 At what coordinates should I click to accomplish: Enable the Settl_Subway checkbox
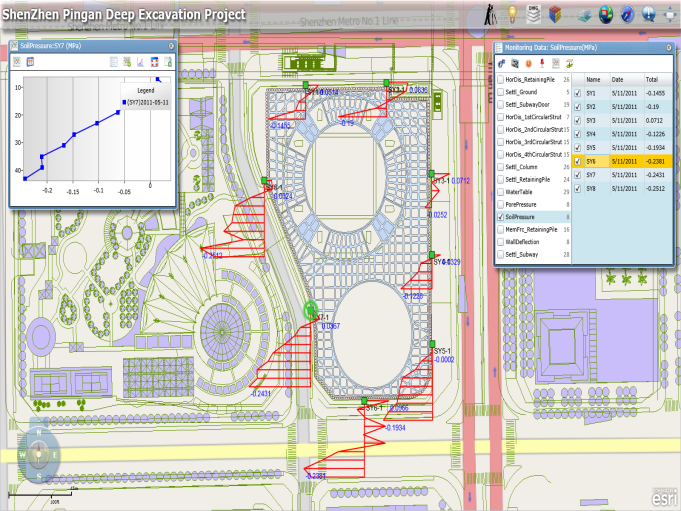501,254
